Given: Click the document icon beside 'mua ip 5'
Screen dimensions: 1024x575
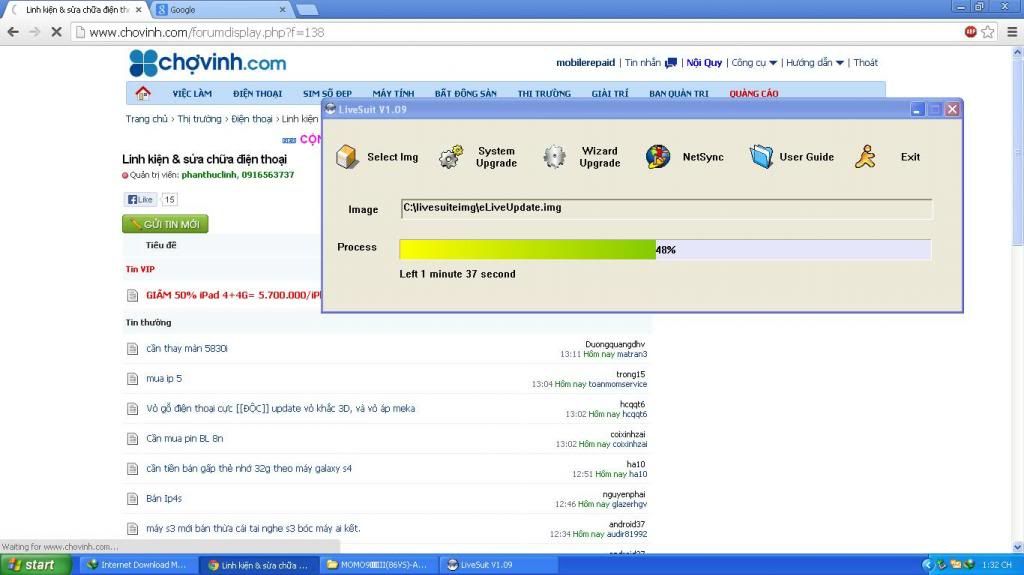Looking at the screenshot, I should 133,379.
